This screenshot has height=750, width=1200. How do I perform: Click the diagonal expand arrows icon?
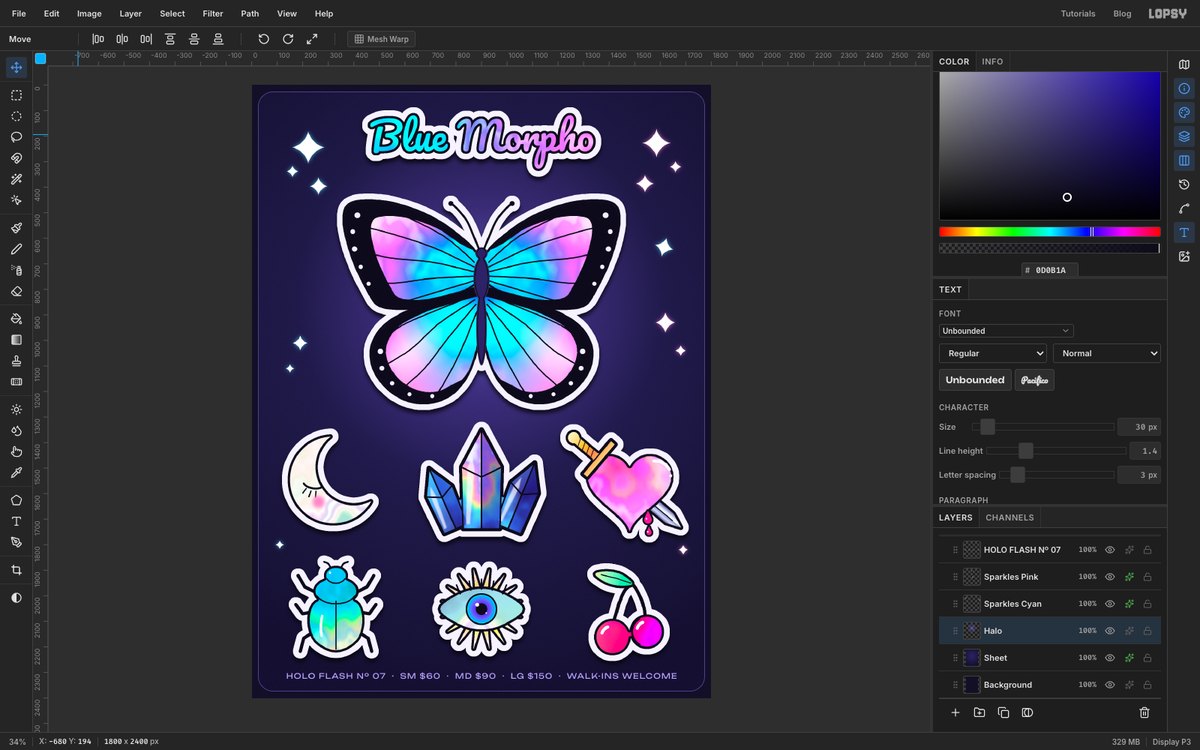(x=312, y=39)
